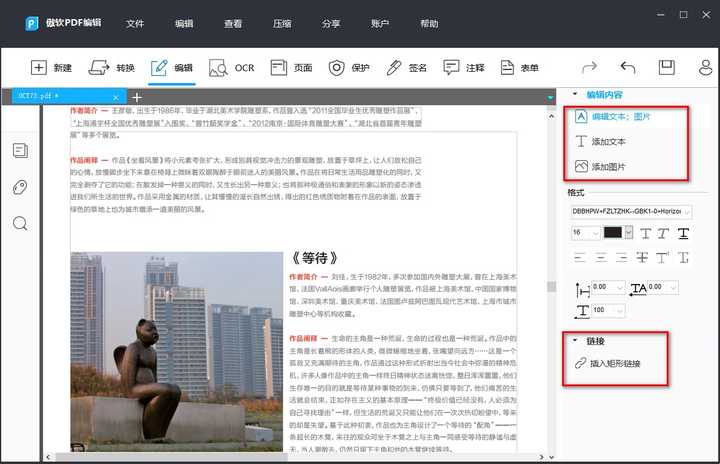Add a new document tab with plus
This screenshot has height=464, width=720.
tap(137, 97)
